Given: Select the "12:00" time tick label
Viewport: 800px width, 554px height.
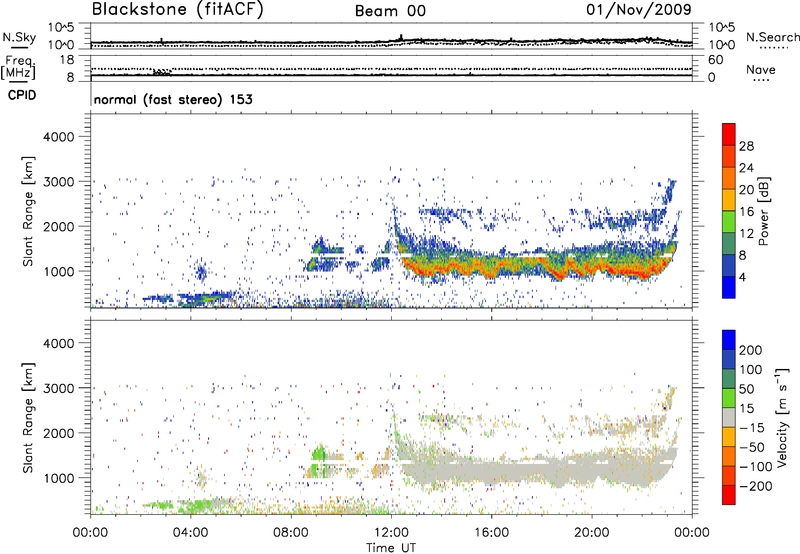Looking at the screenshot, I should [x=391, y=533].
